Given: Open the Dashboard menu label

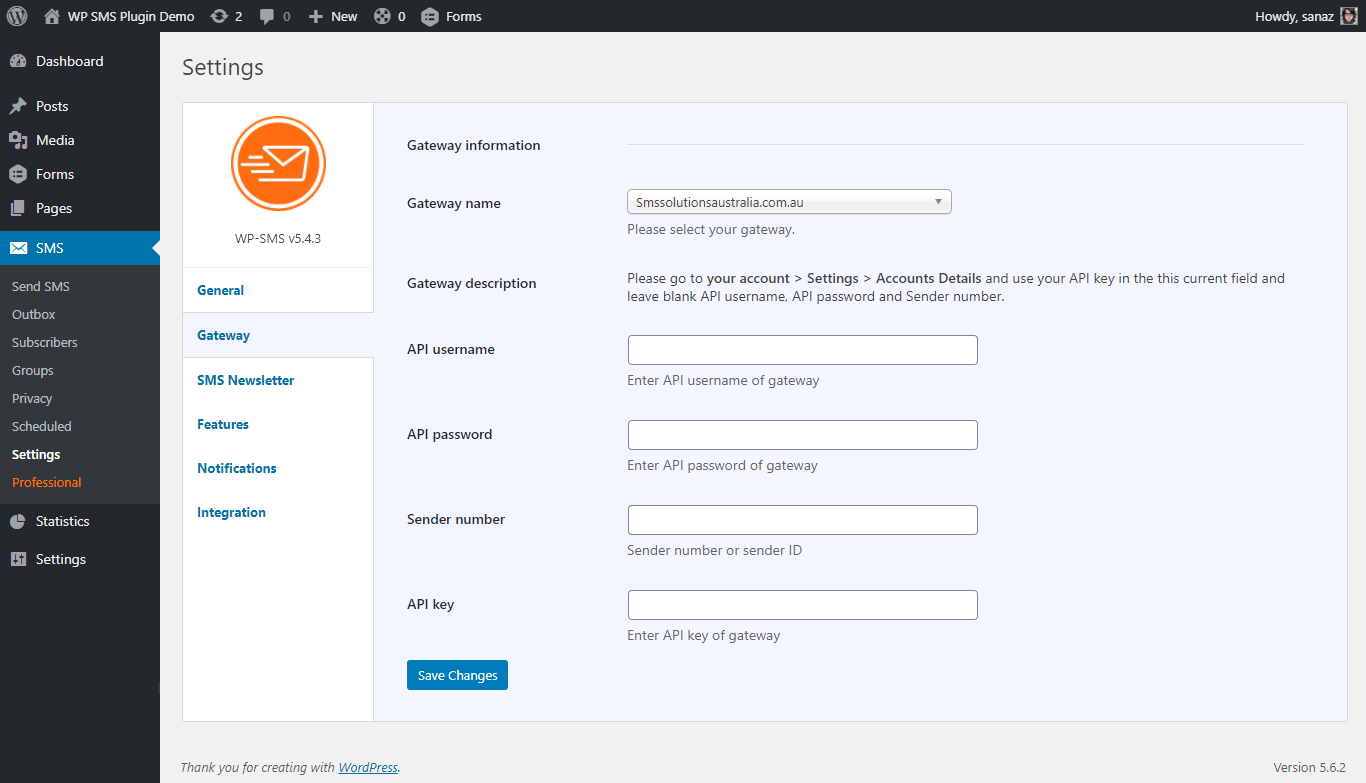Looking at the screenshot, I should click(x=70, y=61).
